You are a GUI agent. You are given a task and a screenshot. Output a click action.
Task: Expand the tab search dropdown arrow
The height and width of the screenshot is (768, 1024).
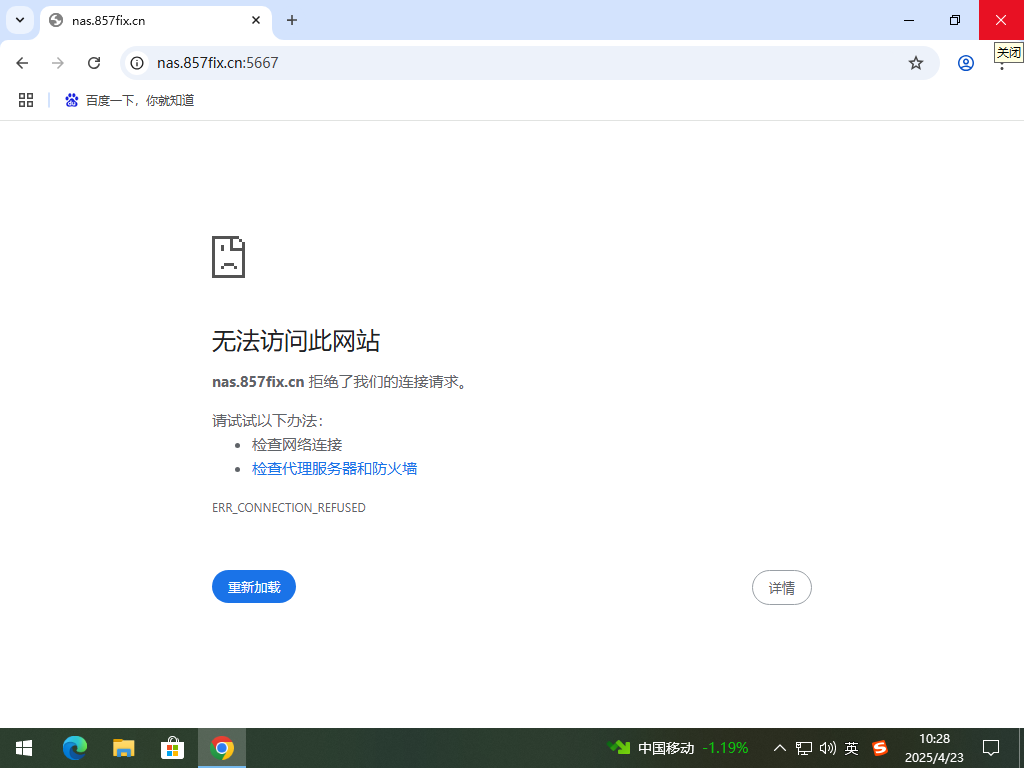coord(20,20)
